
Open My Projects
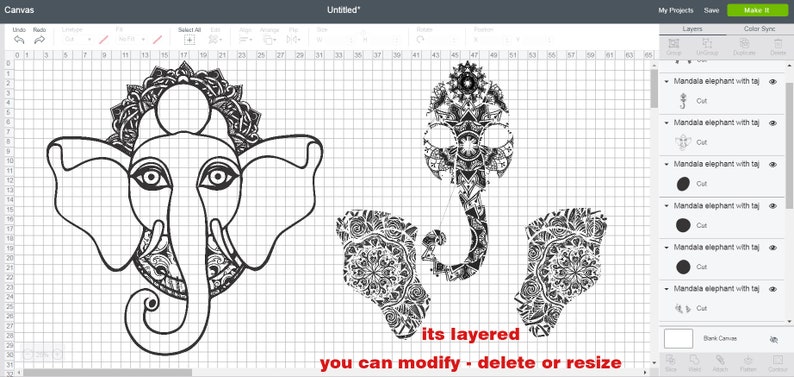point(676,10)
